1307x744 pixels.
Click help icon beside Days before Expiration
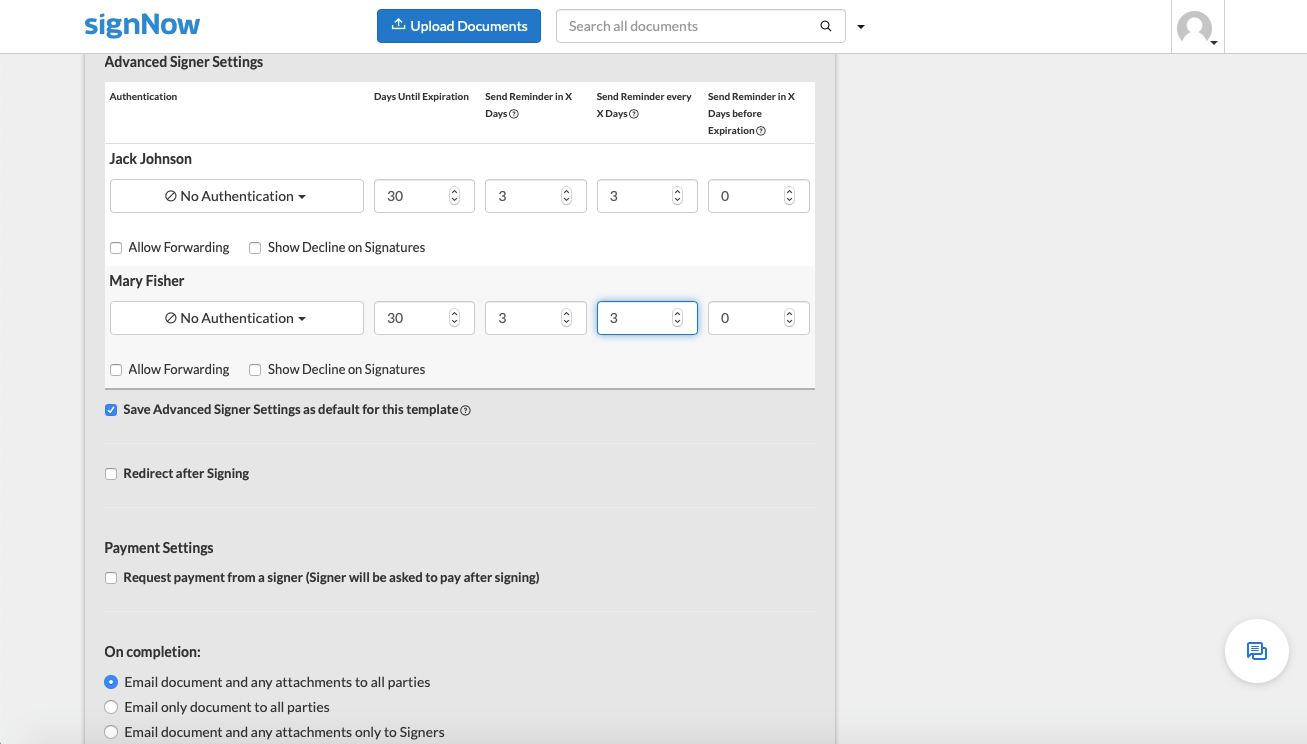pos(761,131)
